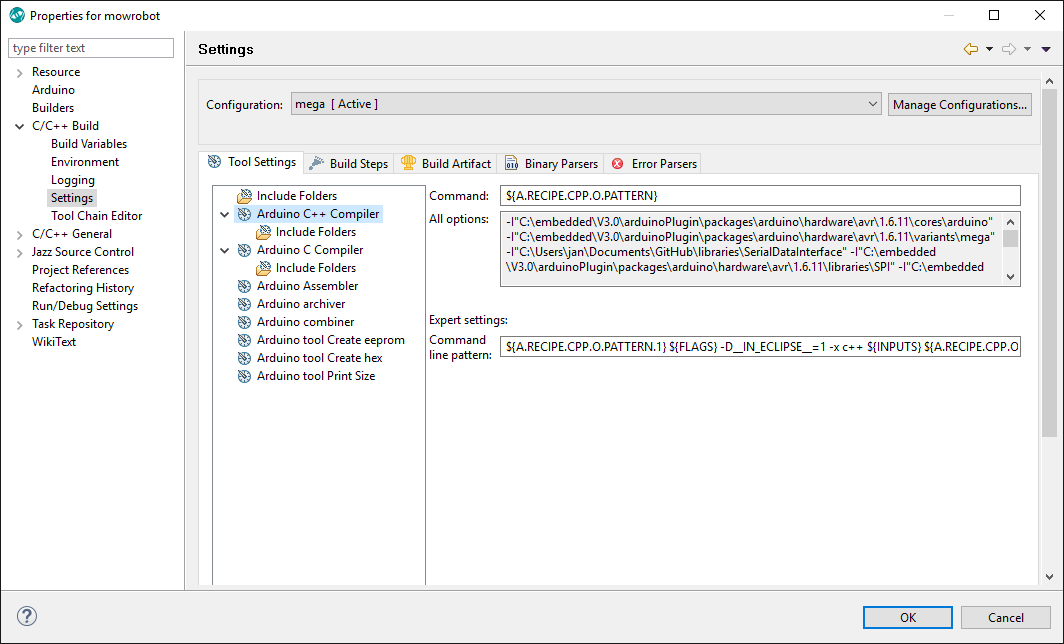Click All options scrollbar down arrow
The image size is (1064, 644).
point(1010,277)
